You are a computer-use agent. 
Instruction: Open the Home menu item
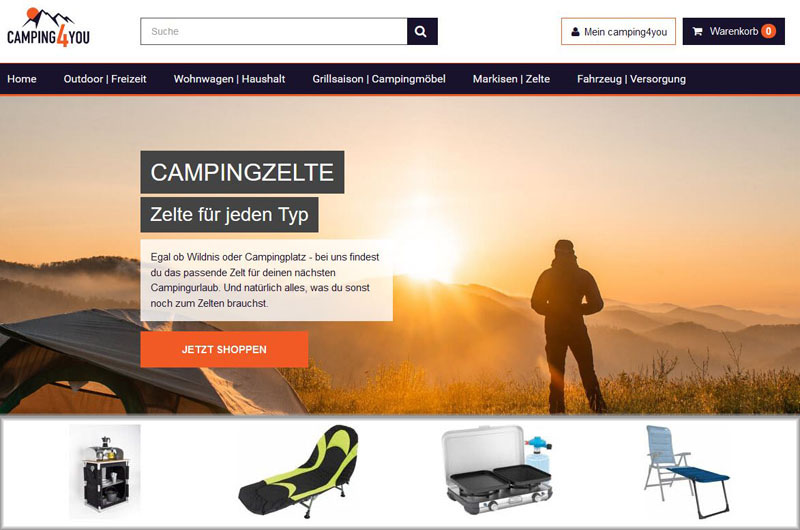[21, 79]
